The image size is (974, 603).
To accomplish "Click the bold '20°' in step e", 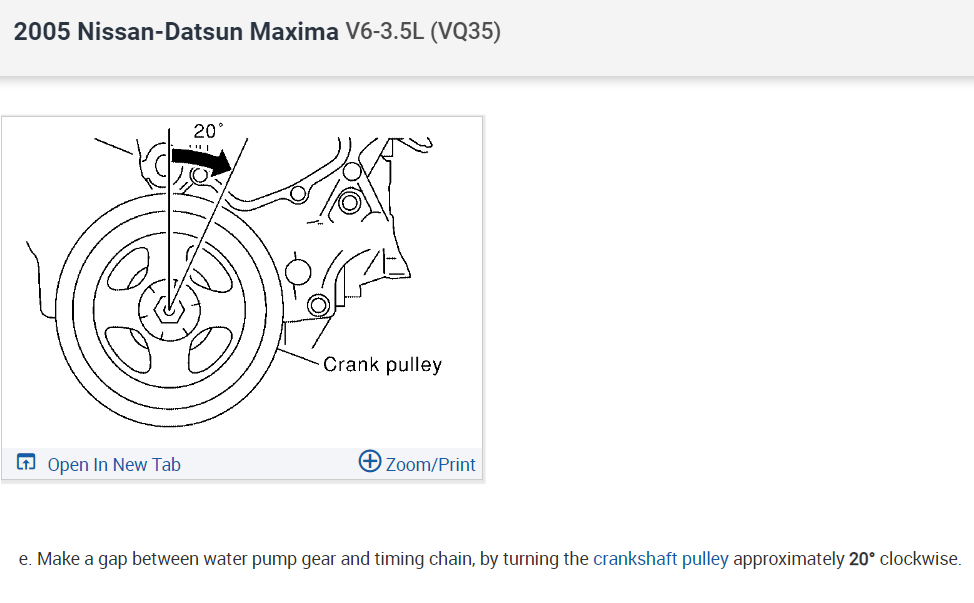I will click(x=863, y=559).
